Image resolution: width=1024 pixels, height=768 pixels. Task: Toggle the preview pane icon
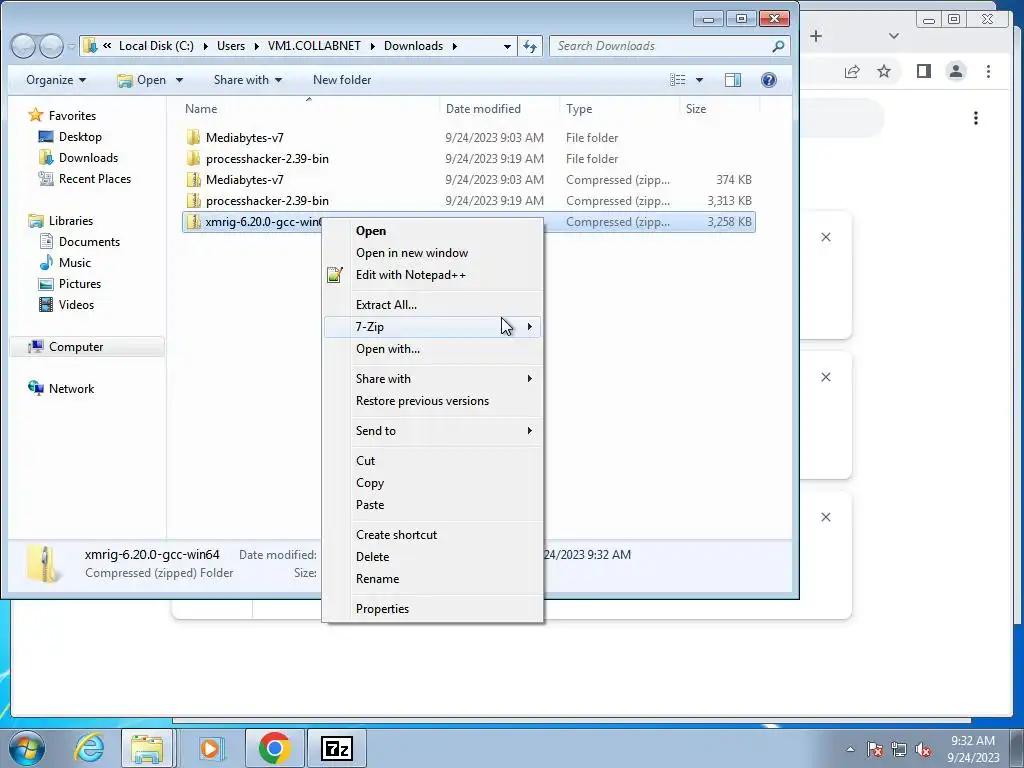(x=733, y=80)
